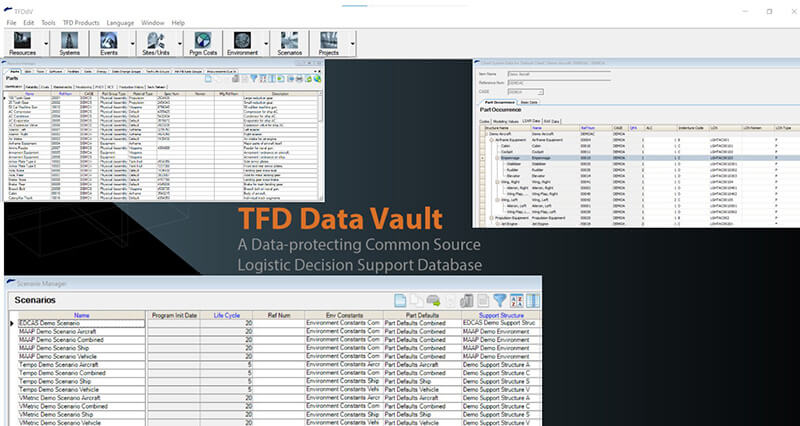Image resolution: width=800 pixels, height=426 pixels.
Task: Click the Parts window vertical scrollbar
Action: point(320,145)
